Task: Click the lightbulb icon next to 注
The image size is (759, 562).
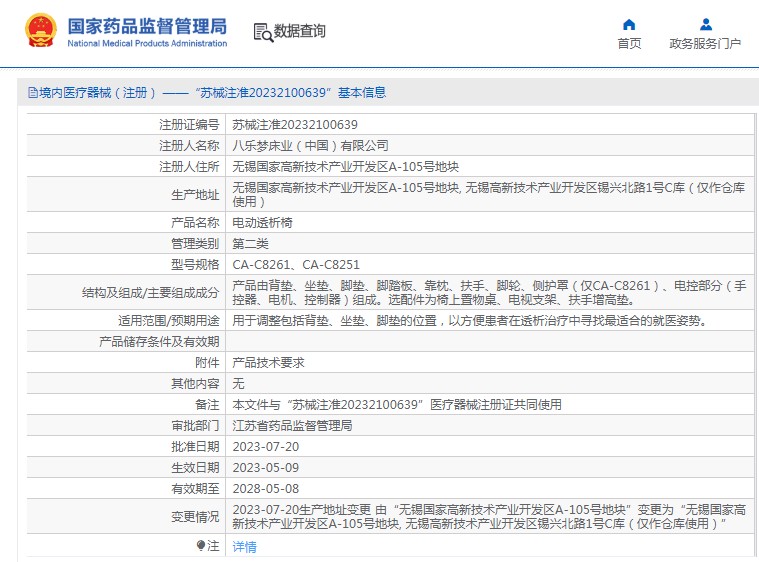Action: pyautogui.click(x=201, y=546)
